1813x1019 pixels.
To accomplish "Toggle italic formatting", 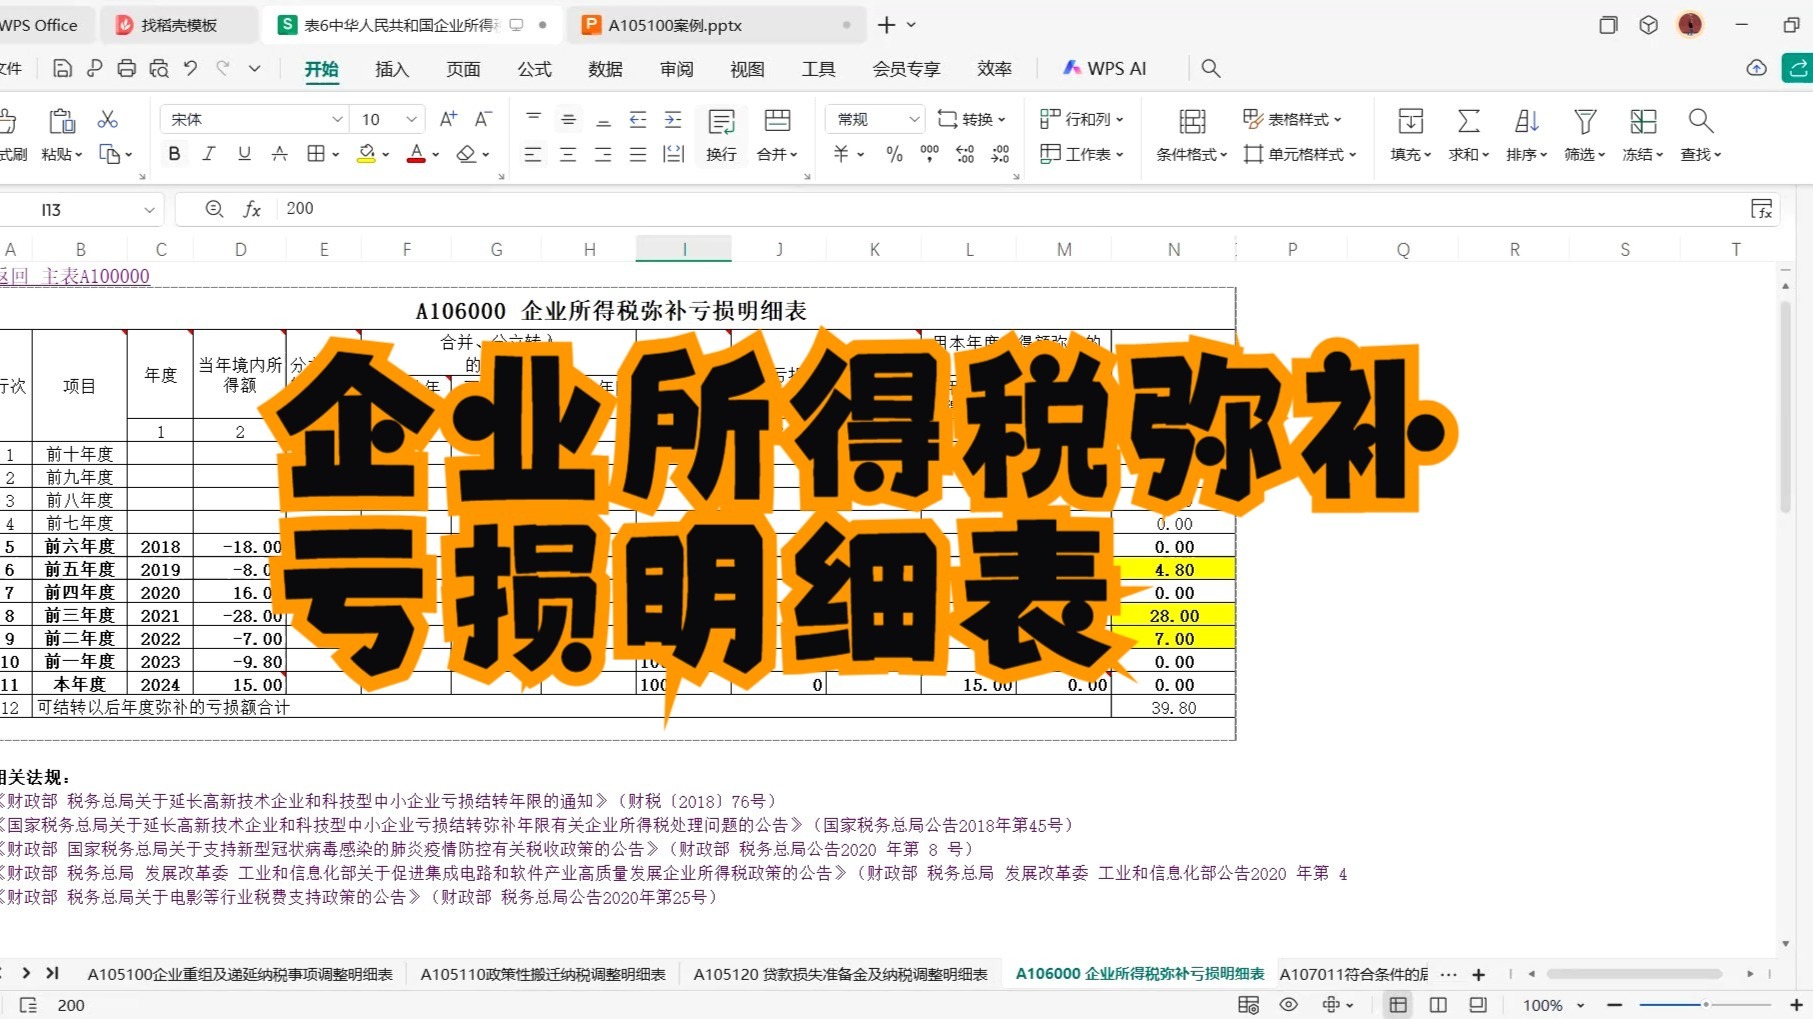I will coord(209,154).
